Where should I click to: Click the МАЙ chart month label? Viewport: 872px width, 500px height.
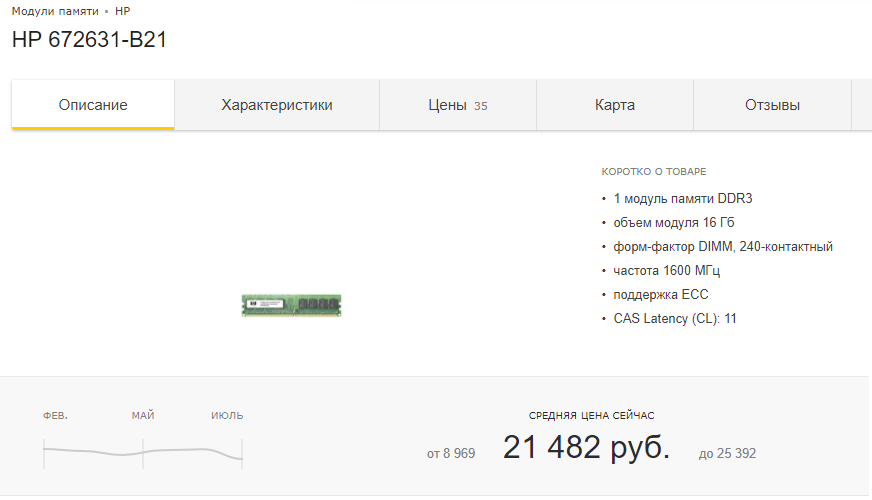point(143,415)
